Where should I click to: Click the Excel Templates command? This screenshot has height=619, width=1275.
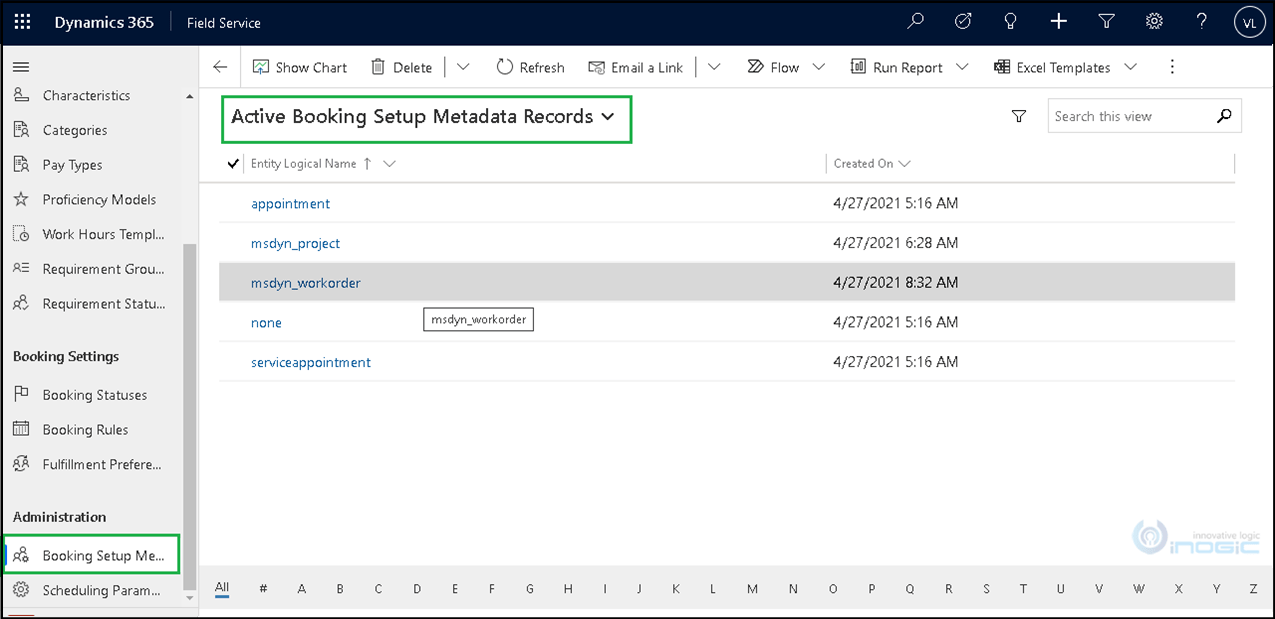pos(1052,67)
